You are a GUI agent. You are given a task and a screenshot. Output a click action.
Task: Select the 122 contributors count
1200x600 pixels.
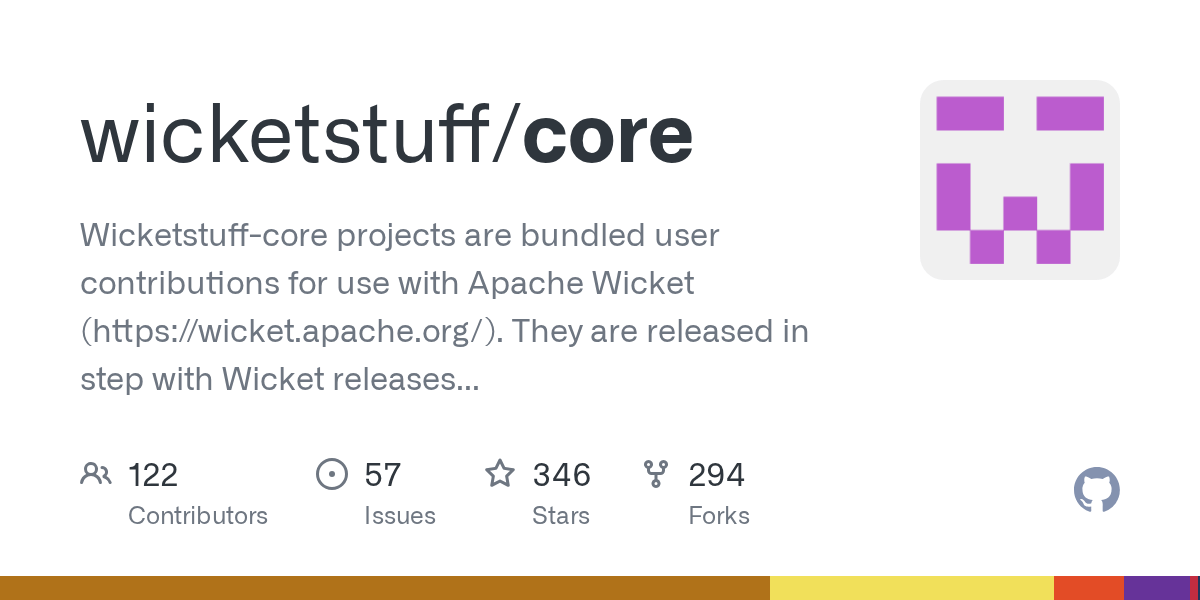pos(153,475)
